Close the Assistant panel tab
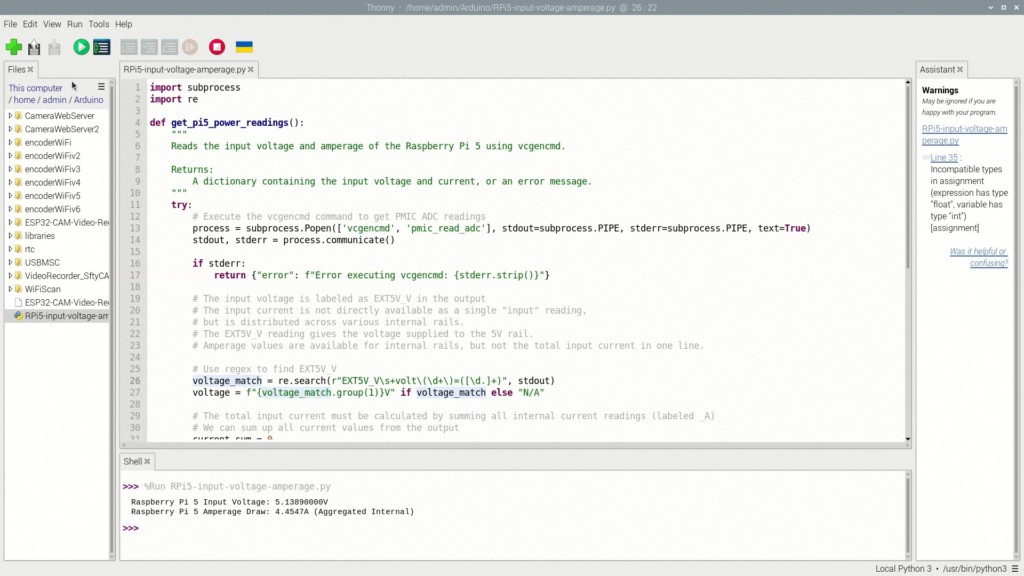 point(961,70)
